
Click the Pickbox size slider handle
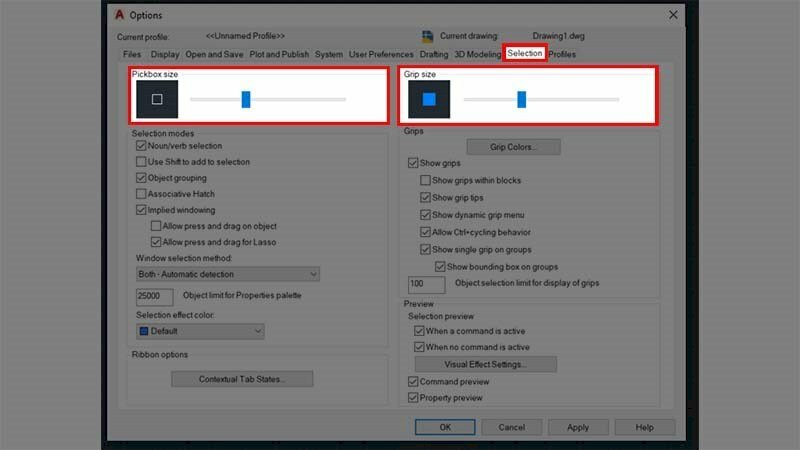coord(246,99)
